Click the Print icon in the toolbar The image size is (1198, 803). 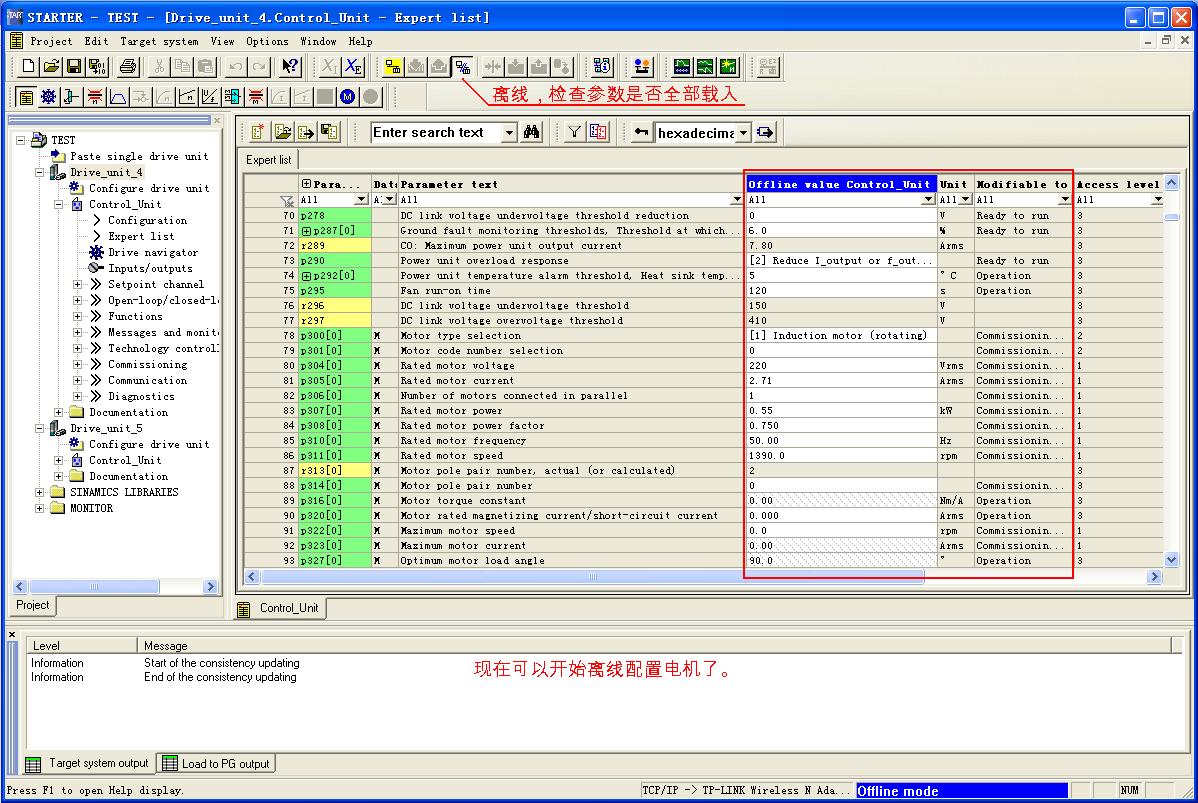coord(127,67)
